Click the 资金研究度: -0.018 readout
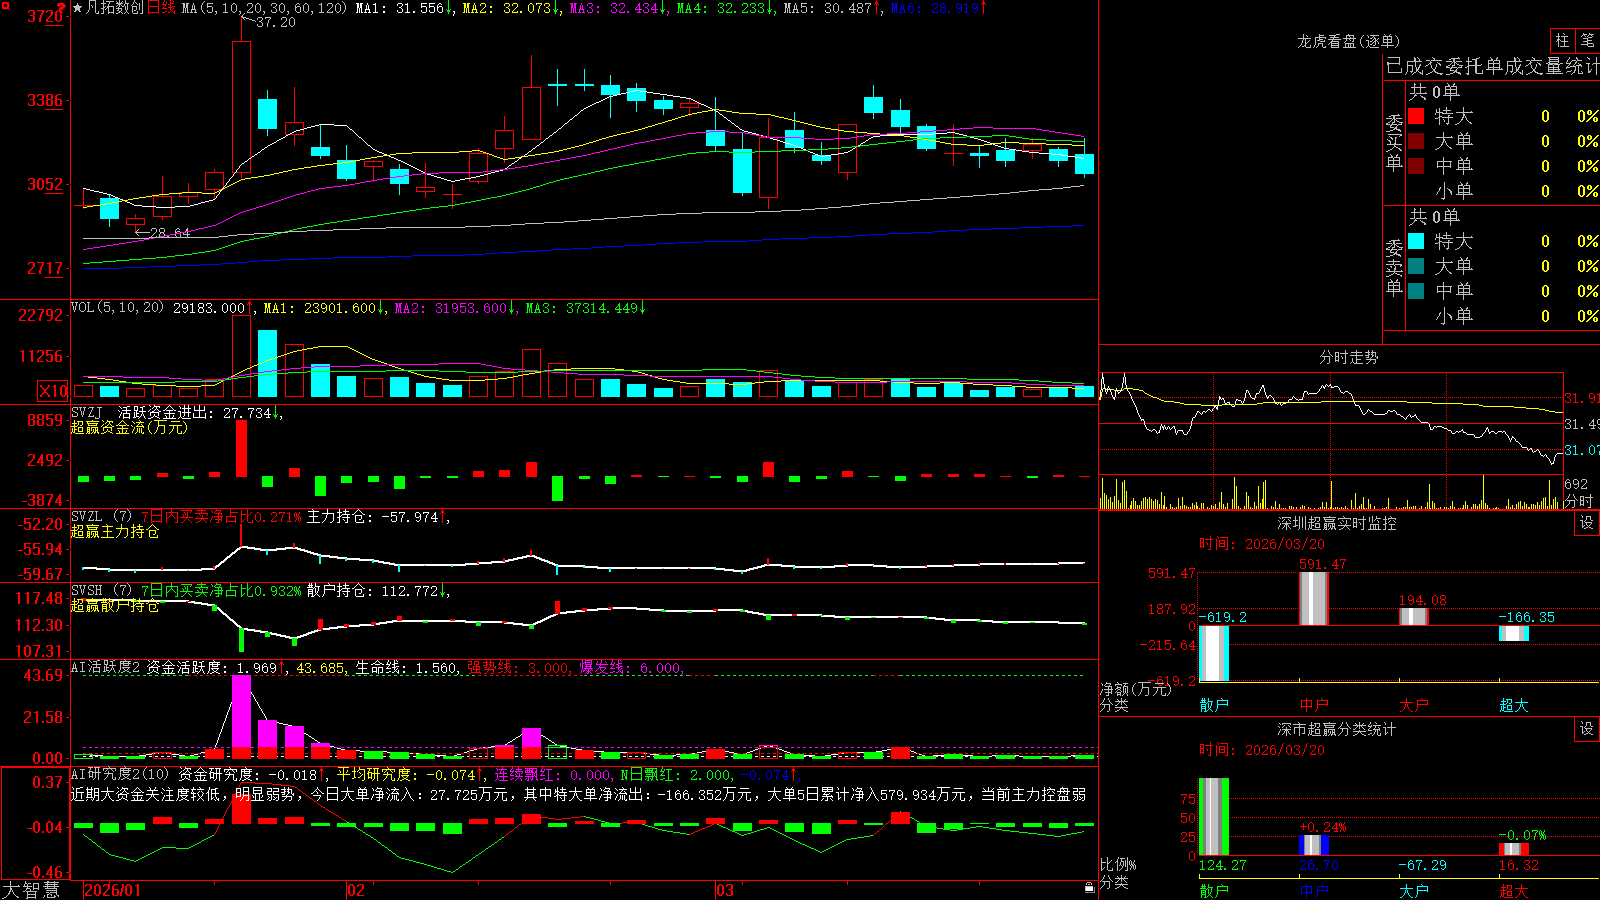This screenshot has width=1600, height=900. click(248, 775)
